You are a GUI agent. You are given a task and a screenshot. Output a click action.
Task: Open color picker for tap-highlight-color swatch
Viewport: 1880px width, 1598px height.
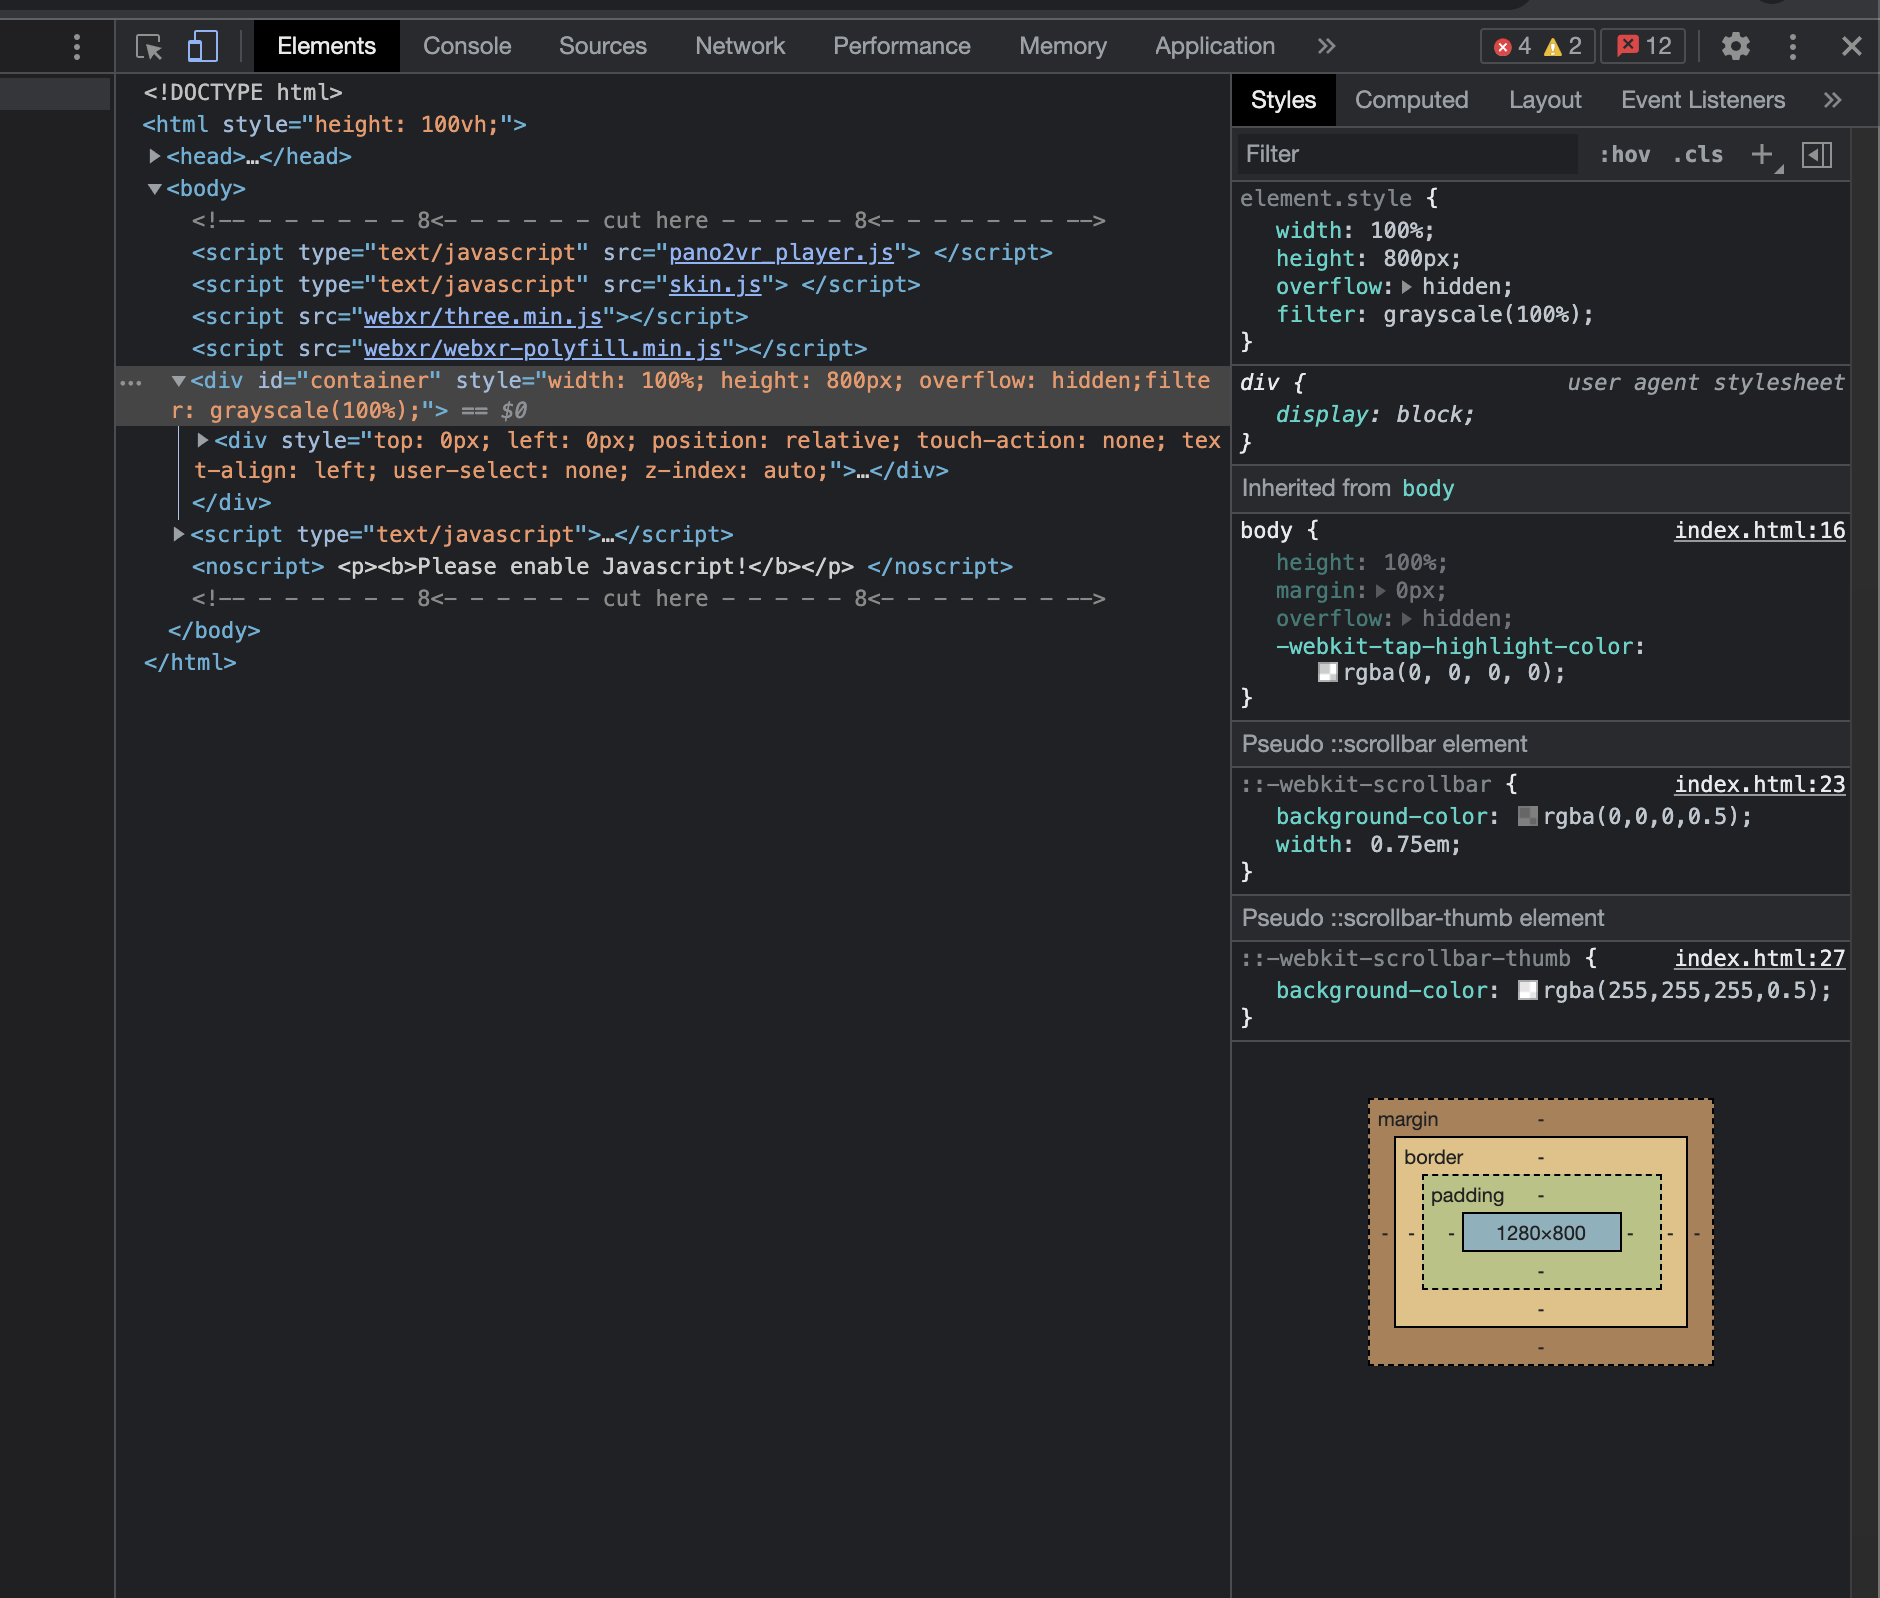[1328, 673]
